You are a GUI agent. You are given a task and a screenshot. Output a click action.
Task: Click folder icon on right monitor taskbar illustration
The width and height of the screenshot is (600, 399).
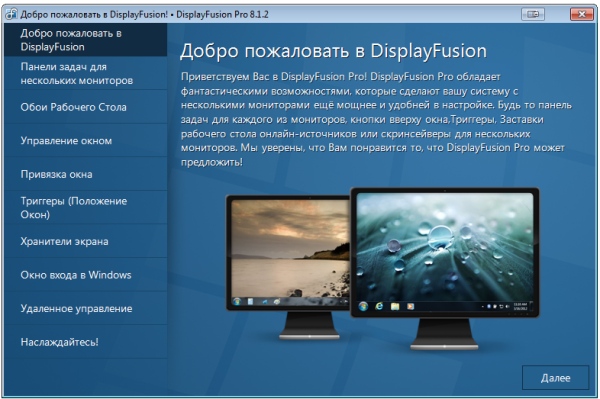click(x=395, y=306)
